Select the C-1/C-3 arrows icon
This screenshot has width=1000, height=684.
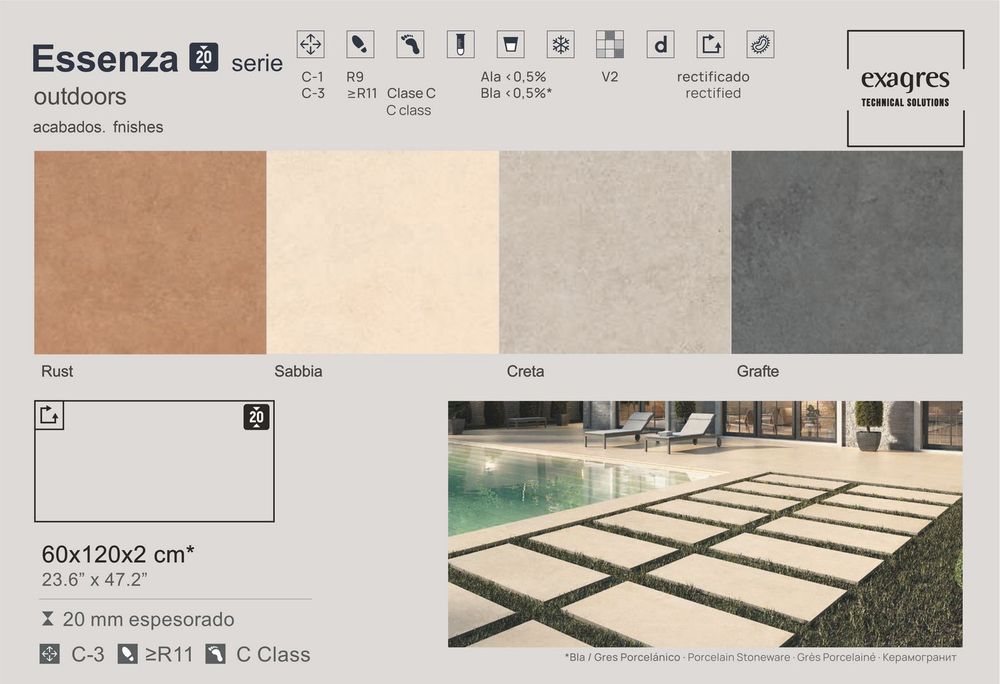click(x=310, y=44)
